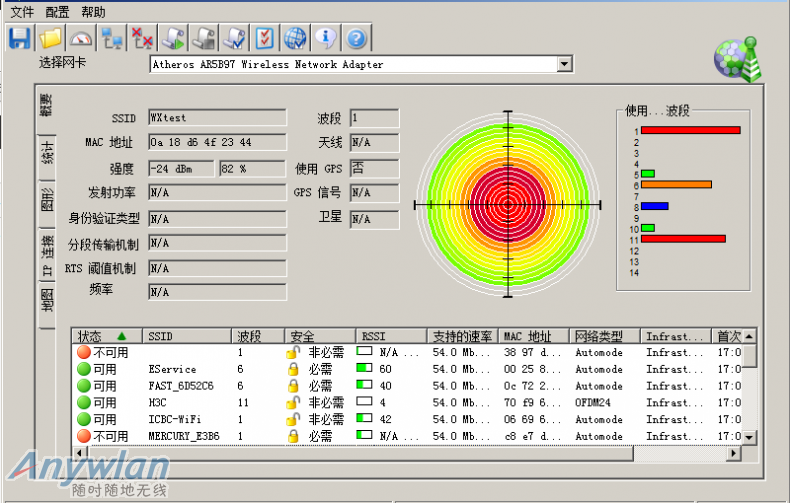Expand the network adapter dropdown arrow
The height and width of the screenshot is (503, 790).
[564, 64]
